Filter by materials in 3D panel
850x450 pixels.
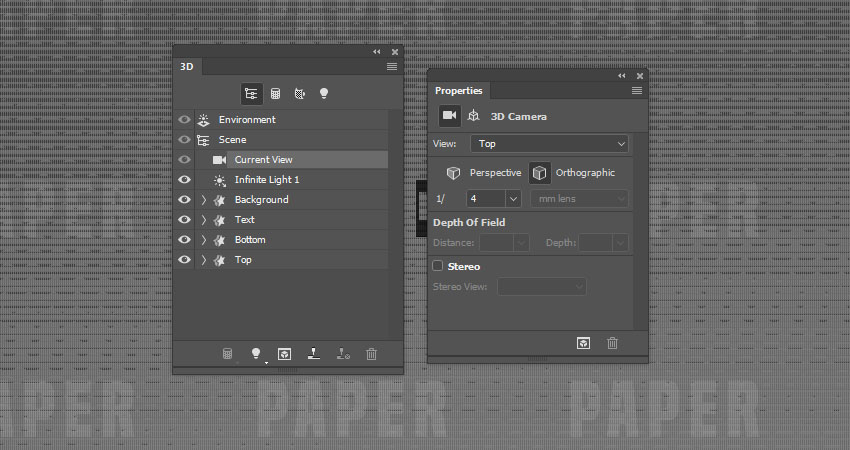[300, 94]
